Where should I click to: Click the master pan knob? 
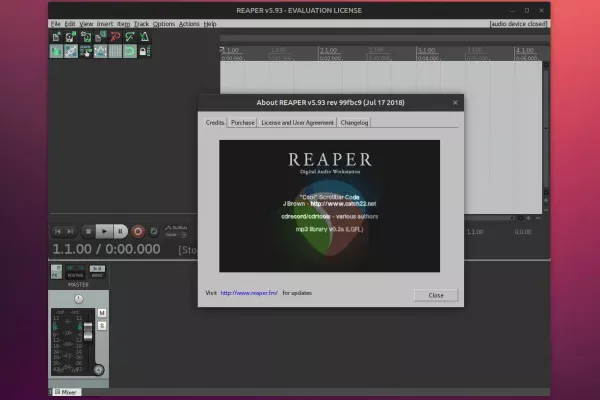point(78,299)
